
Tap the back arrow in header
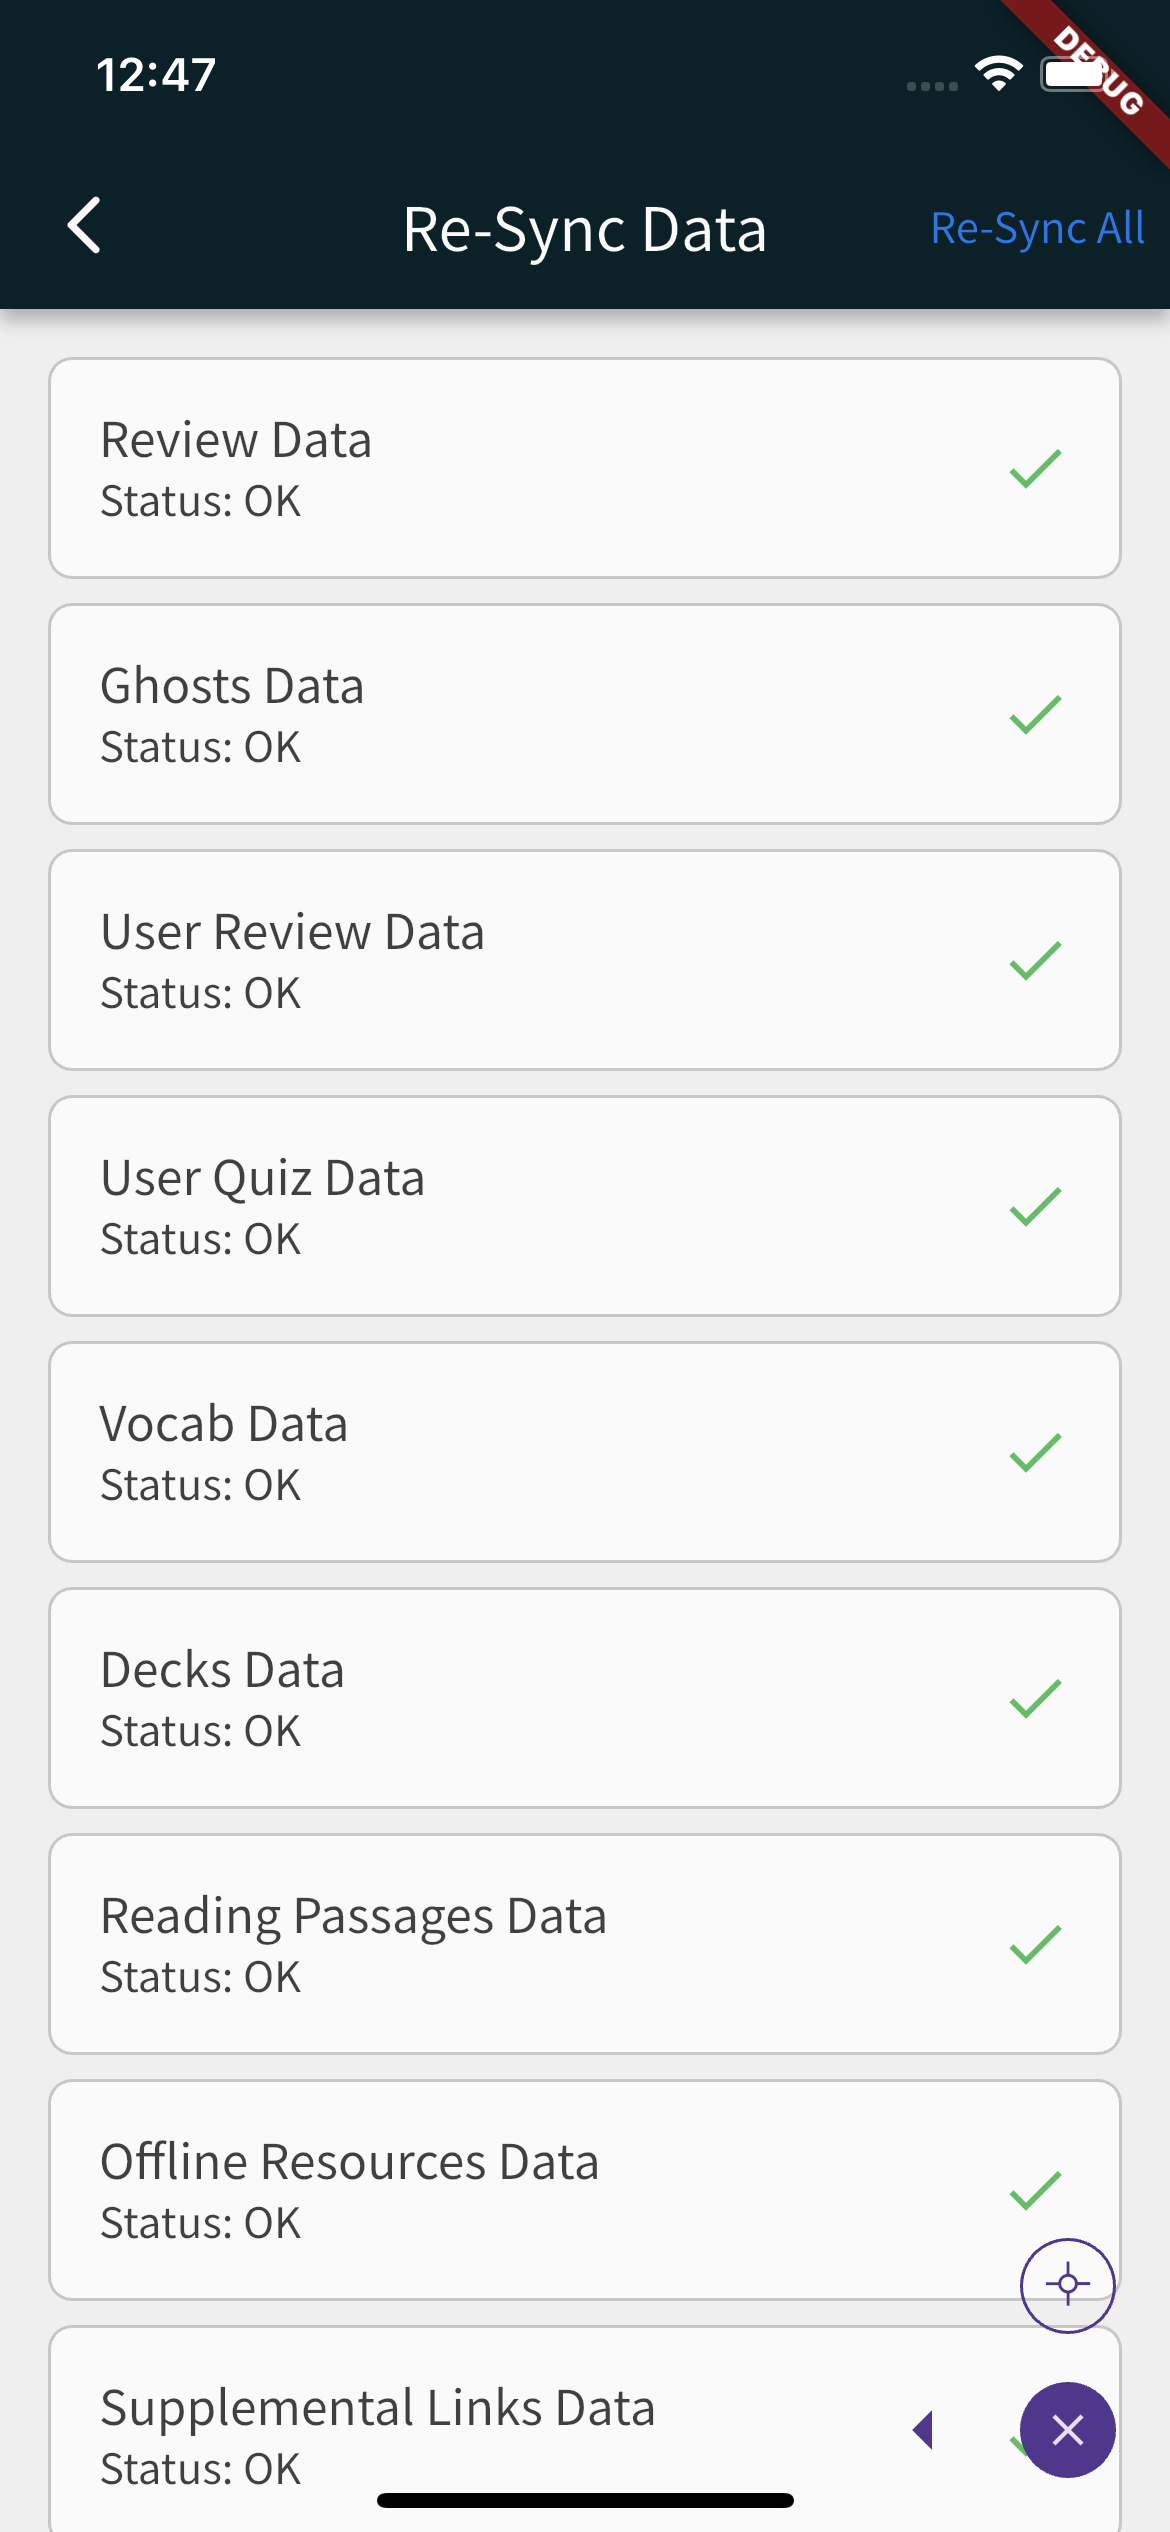tap(85, 226)
